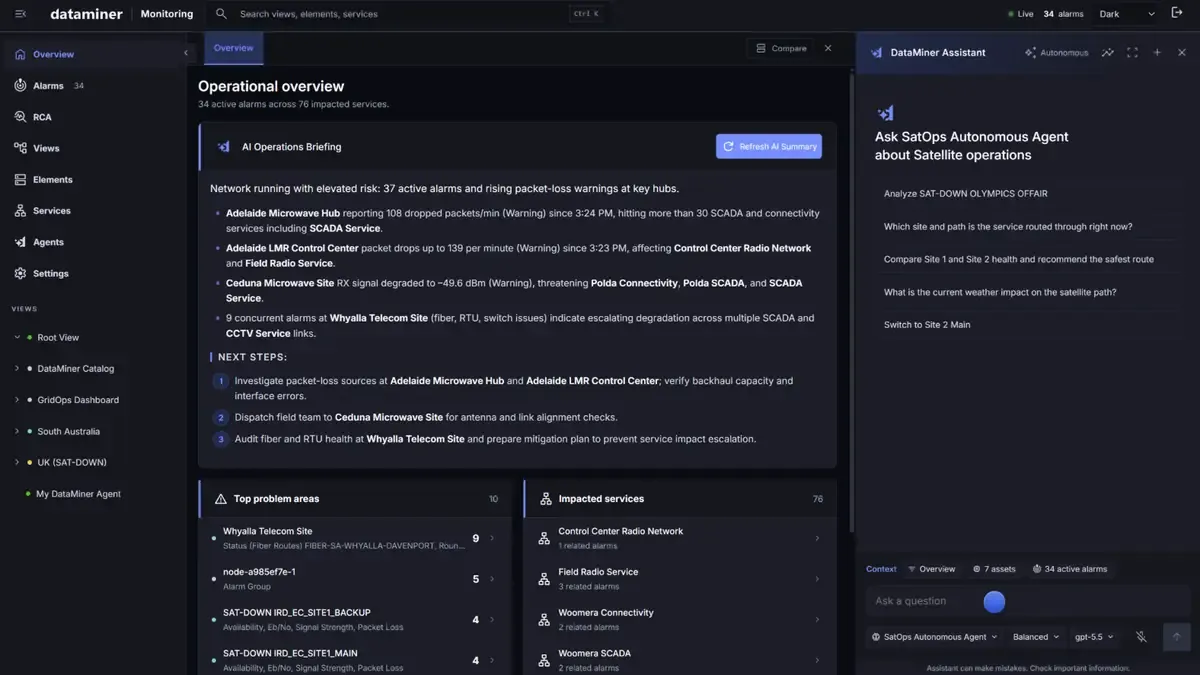1200x675 pixels.
Task: Open Control Center Radio Network service chevron
Action: 817,538
